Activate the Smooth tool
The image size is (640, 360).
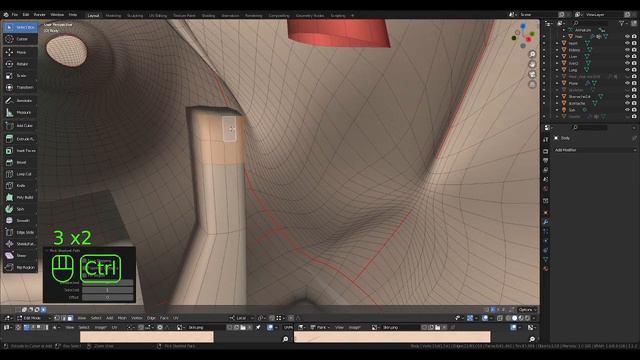coord(20,220)
